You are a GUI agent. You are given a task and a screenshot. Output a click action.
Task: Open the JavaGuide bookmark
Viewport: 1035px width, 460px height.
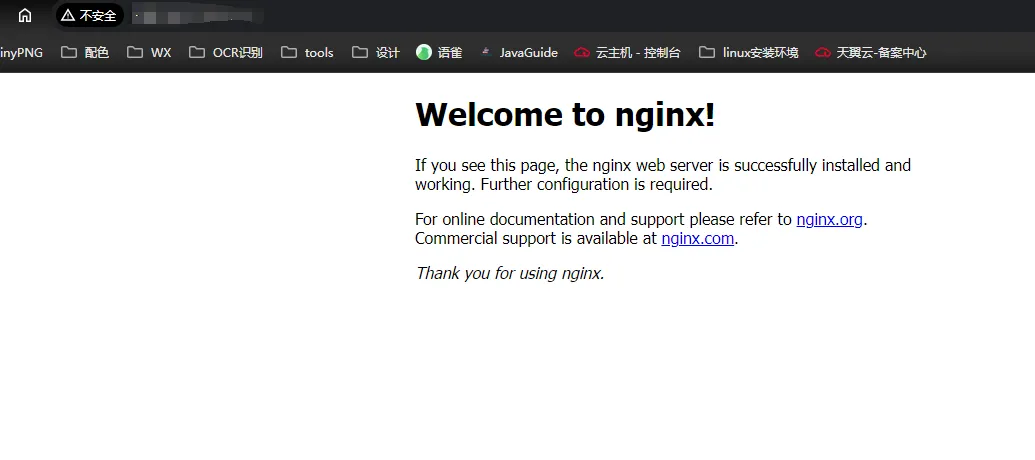coord(519,53)
